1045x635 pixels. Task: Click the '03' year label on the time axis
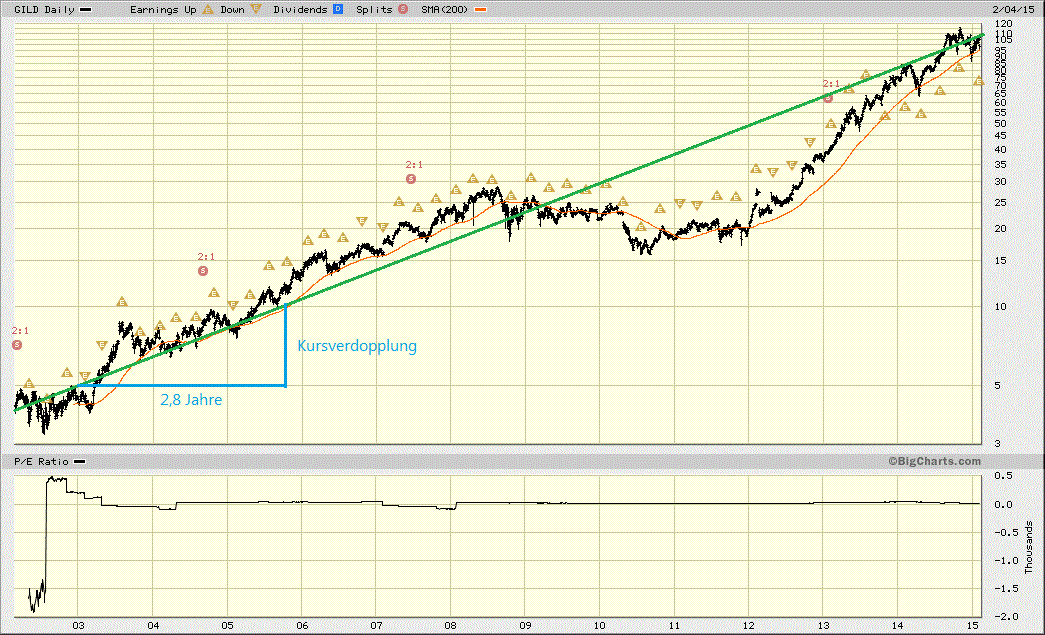coord(79,625)
